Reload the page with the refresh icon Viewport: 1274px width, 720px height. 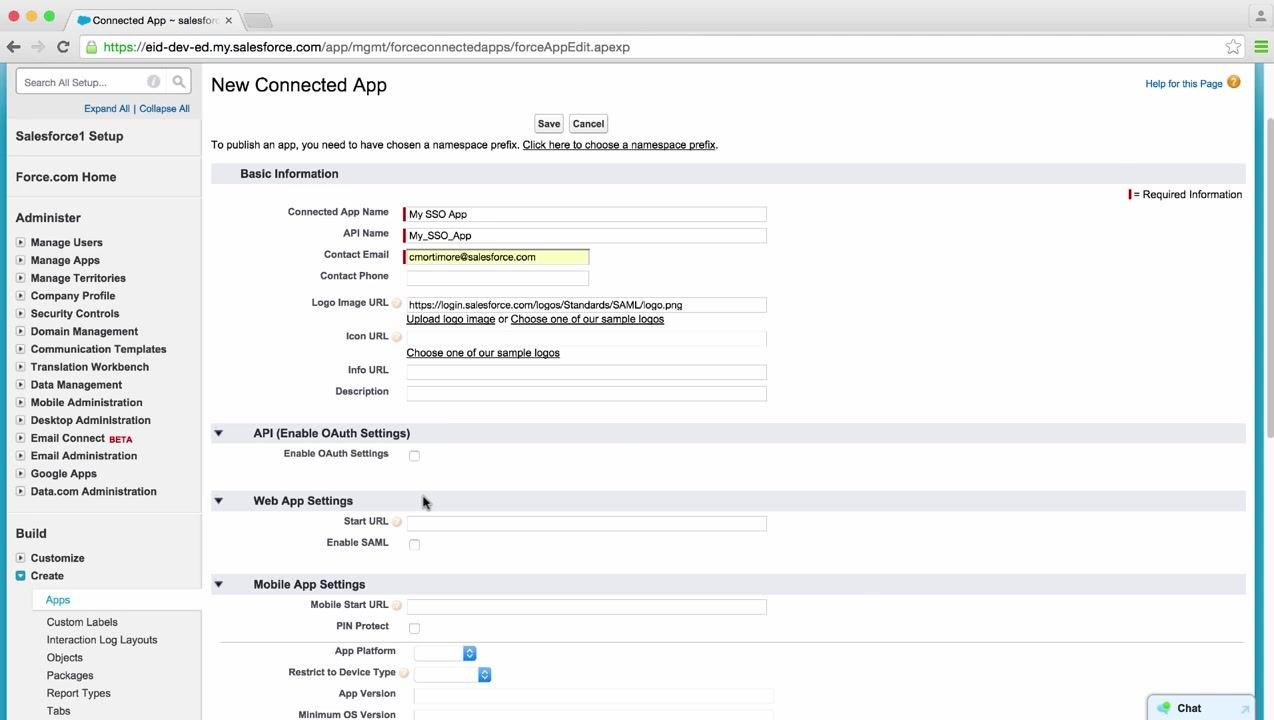point(63,47)
